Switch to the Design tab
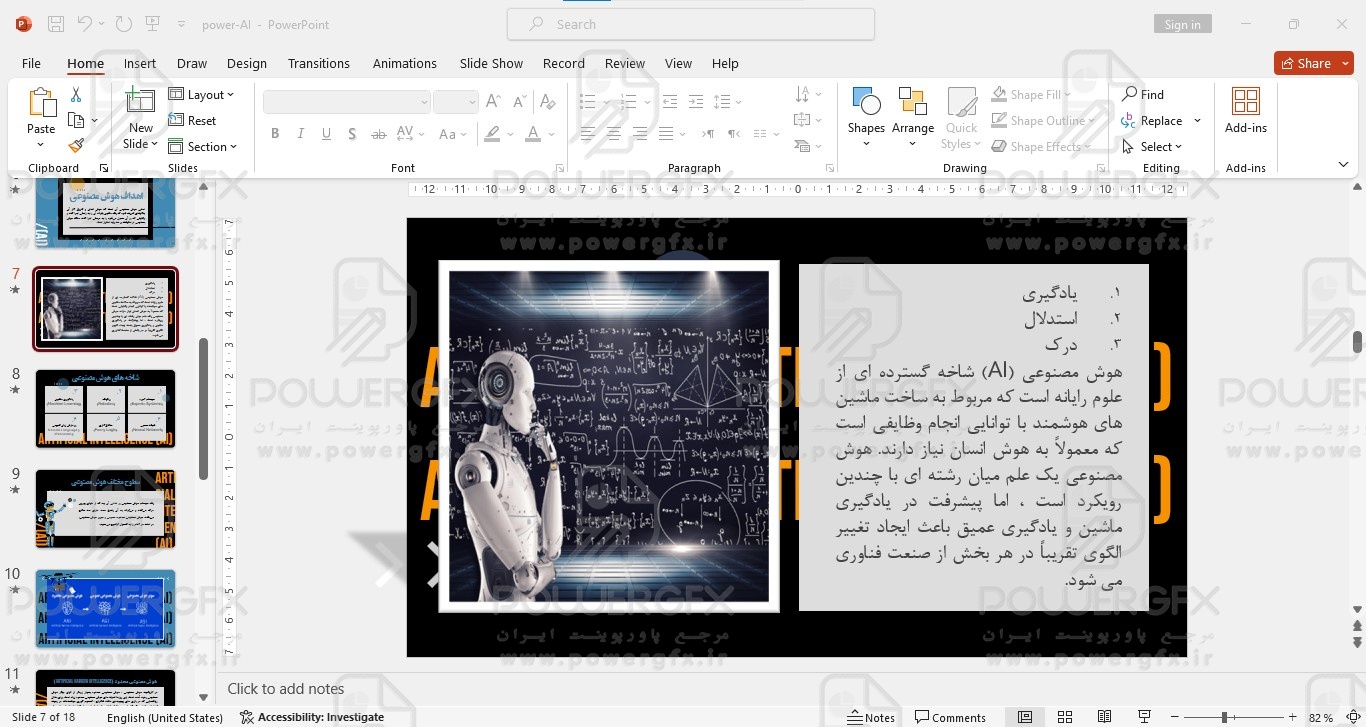1366x727 pixels. tap(246, 63)
